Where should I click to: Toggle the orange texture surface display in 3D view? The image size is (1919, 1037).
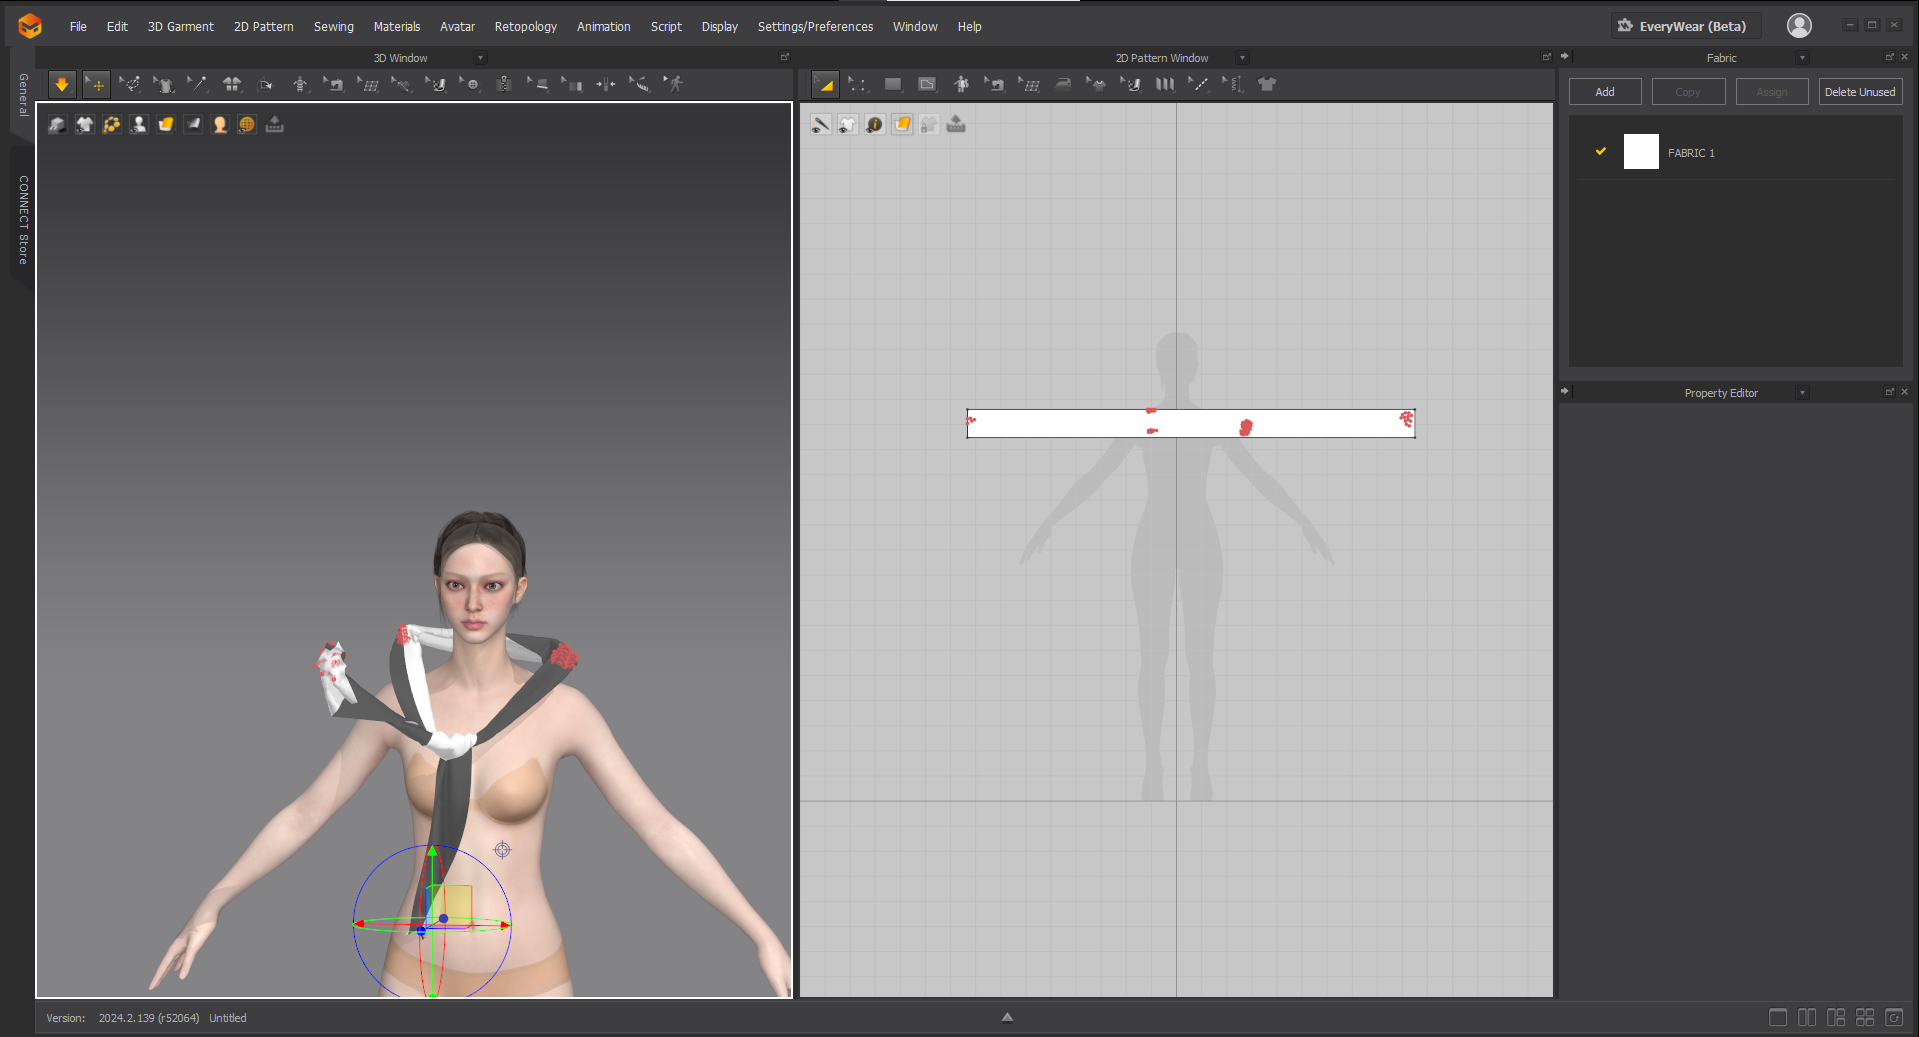[166, 124]
